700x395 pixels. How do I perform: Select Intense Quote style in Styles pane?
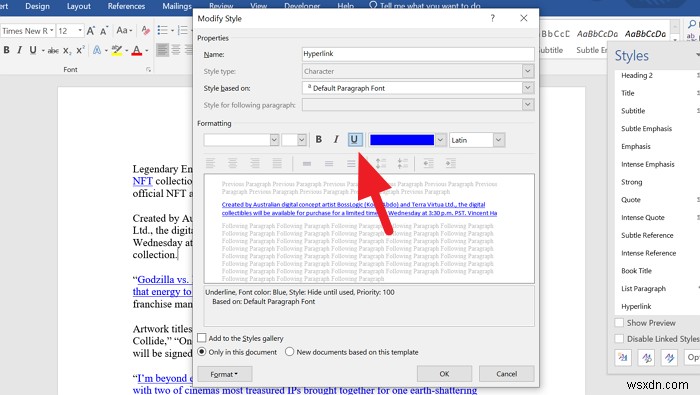click(643, 217)
